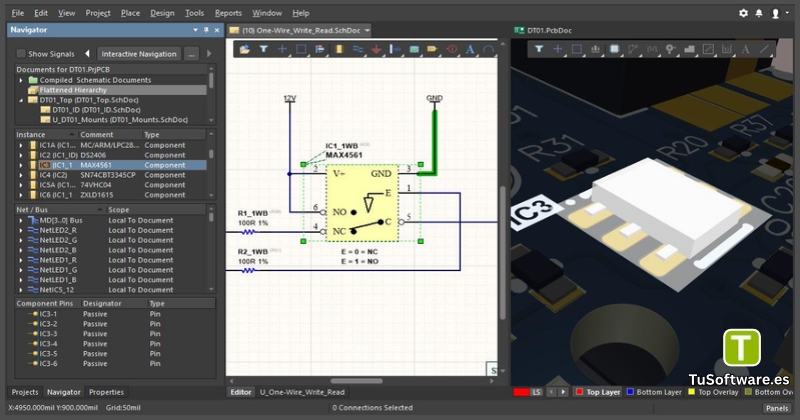Click the Instance column header
Viewport: 800px width, 420px height.
pyautogui.click(x=46, y=135)
